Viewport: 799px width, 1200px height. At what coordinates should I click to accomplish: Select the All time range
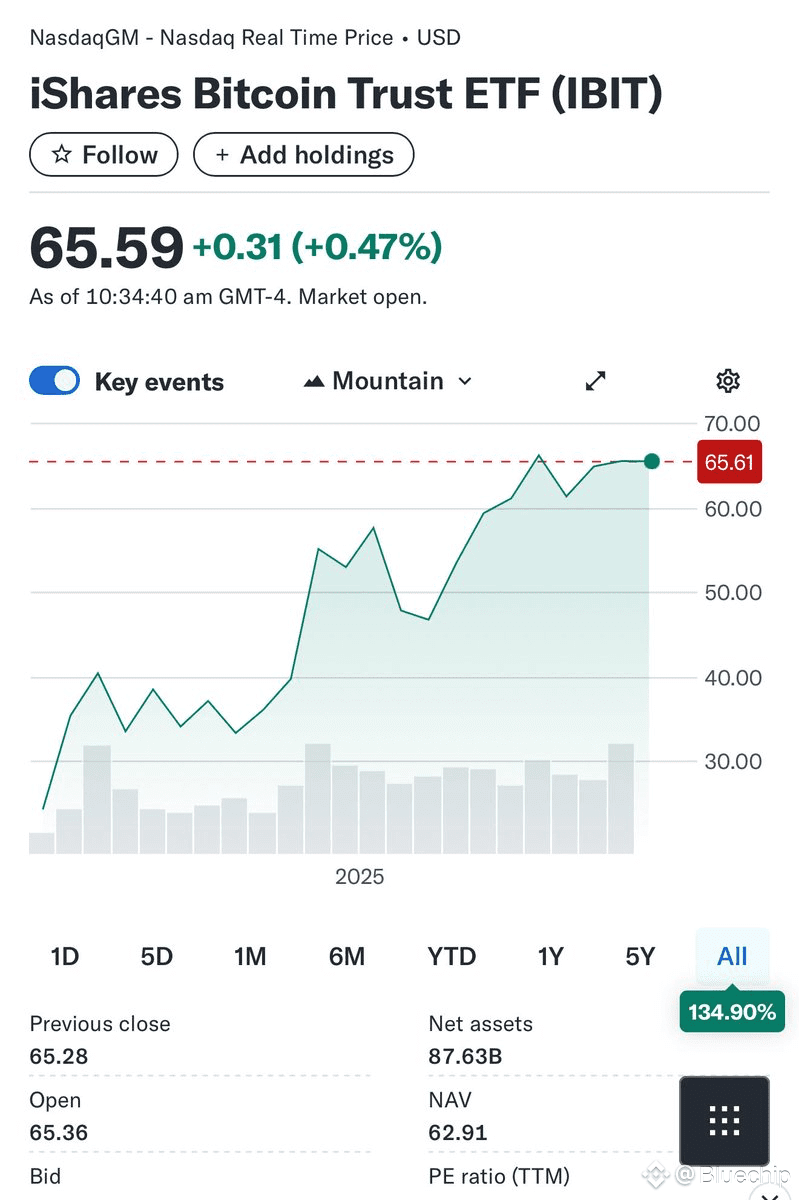pos(732,957)
